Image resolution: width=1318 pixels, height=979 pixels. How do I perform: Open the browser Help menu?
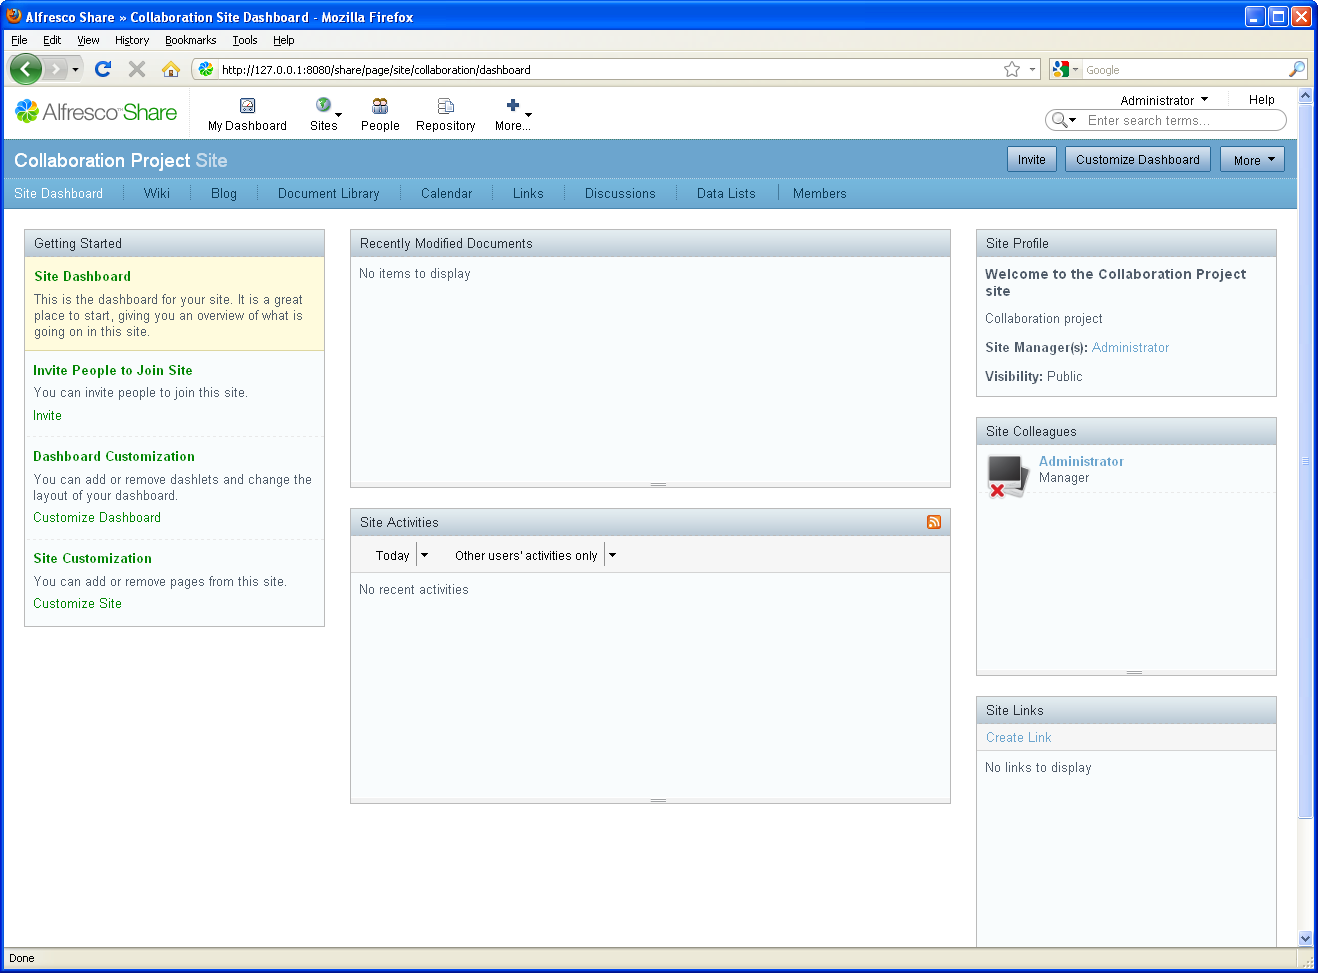pyautogui.click(x=284, y=40)
